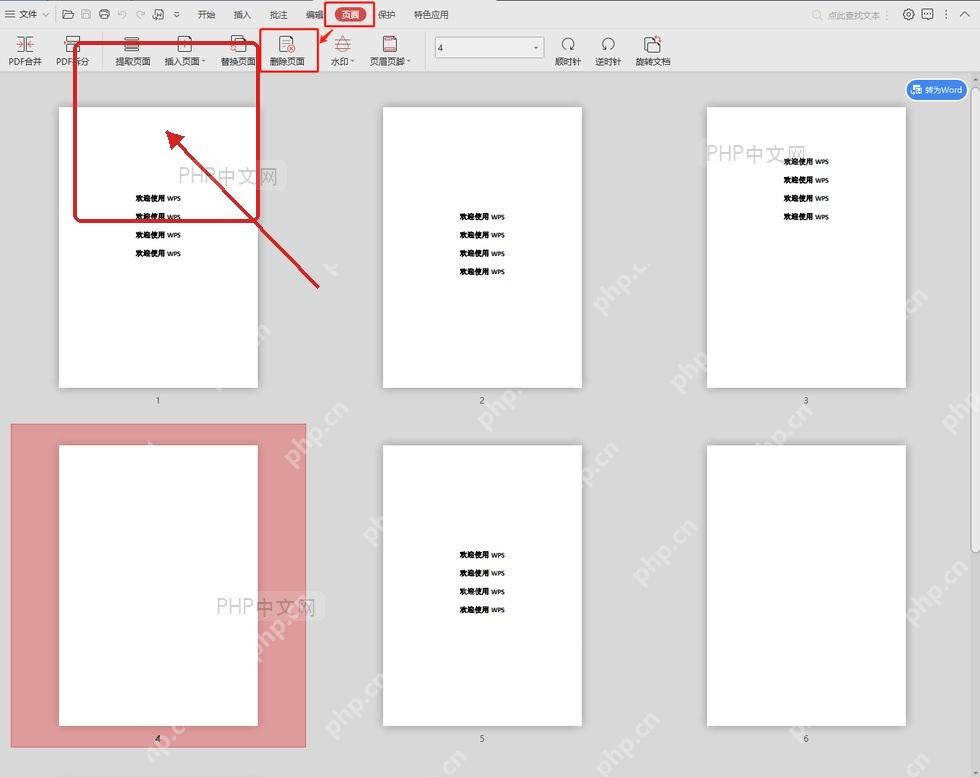Open the settings gear icon
Viewport: 980px width, 777px height.
pos(909,14)
